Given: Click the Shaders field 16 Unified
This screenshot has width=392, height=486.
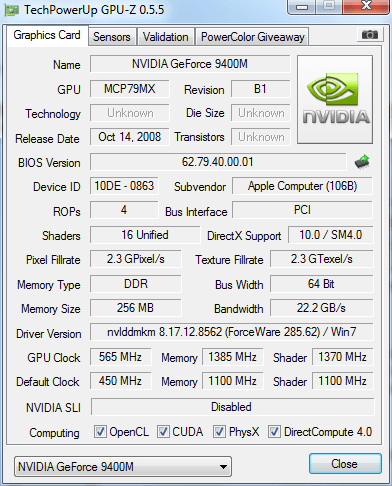Looking at the screenshot, I should [x=145, y=235].
